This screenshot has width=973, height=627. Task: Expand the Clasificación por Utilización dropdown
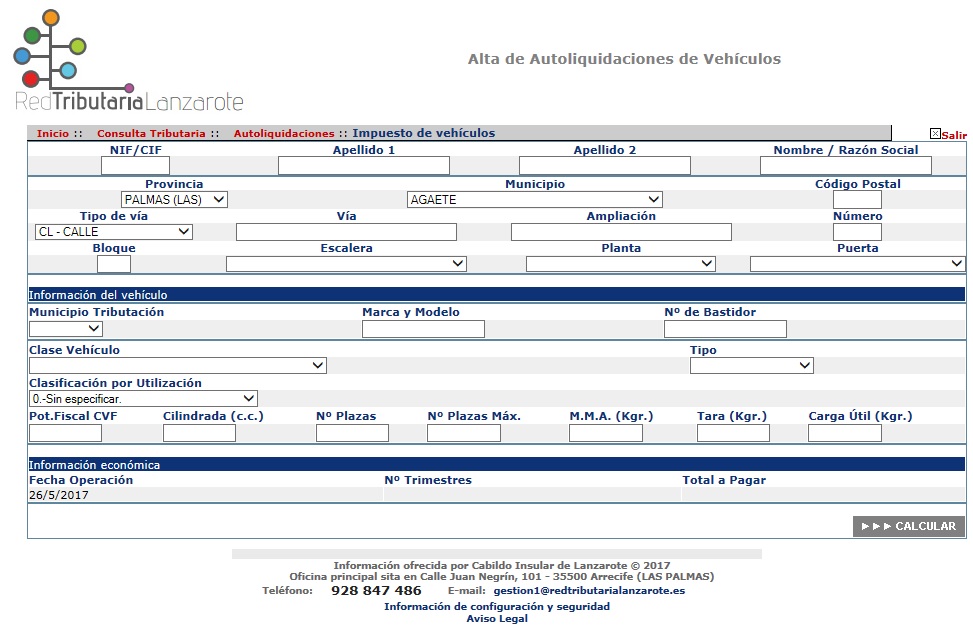(143, 399)
